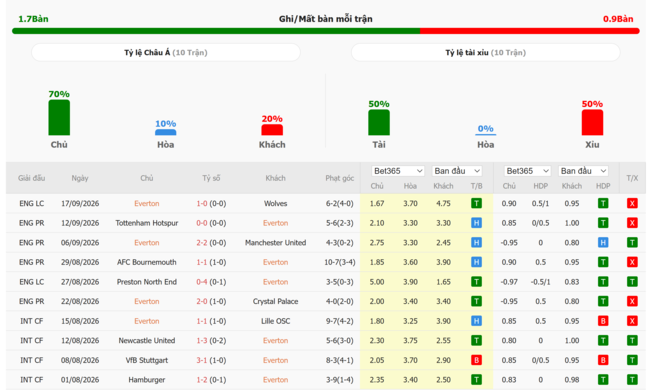Image resolution: width=650 pixels, height=390 pixels.
Task: Click ENG LC league label in Wolves row
Action: [x=32, y=203]
